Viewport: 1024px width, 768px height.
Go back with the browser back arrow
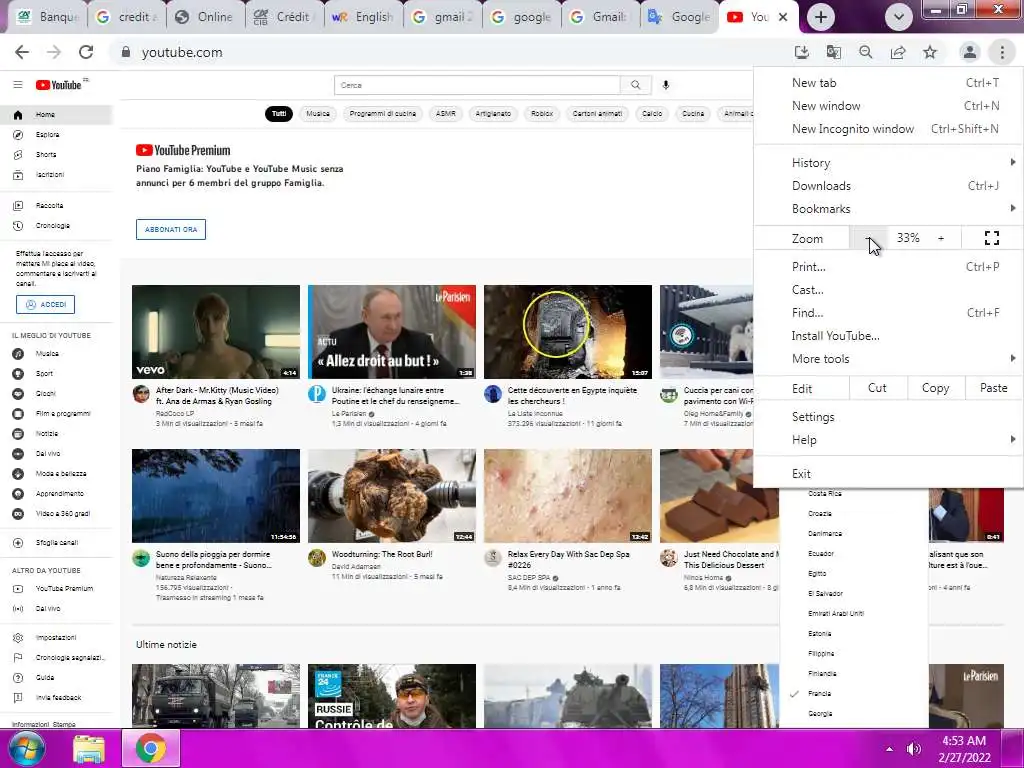tap(22, 52)
